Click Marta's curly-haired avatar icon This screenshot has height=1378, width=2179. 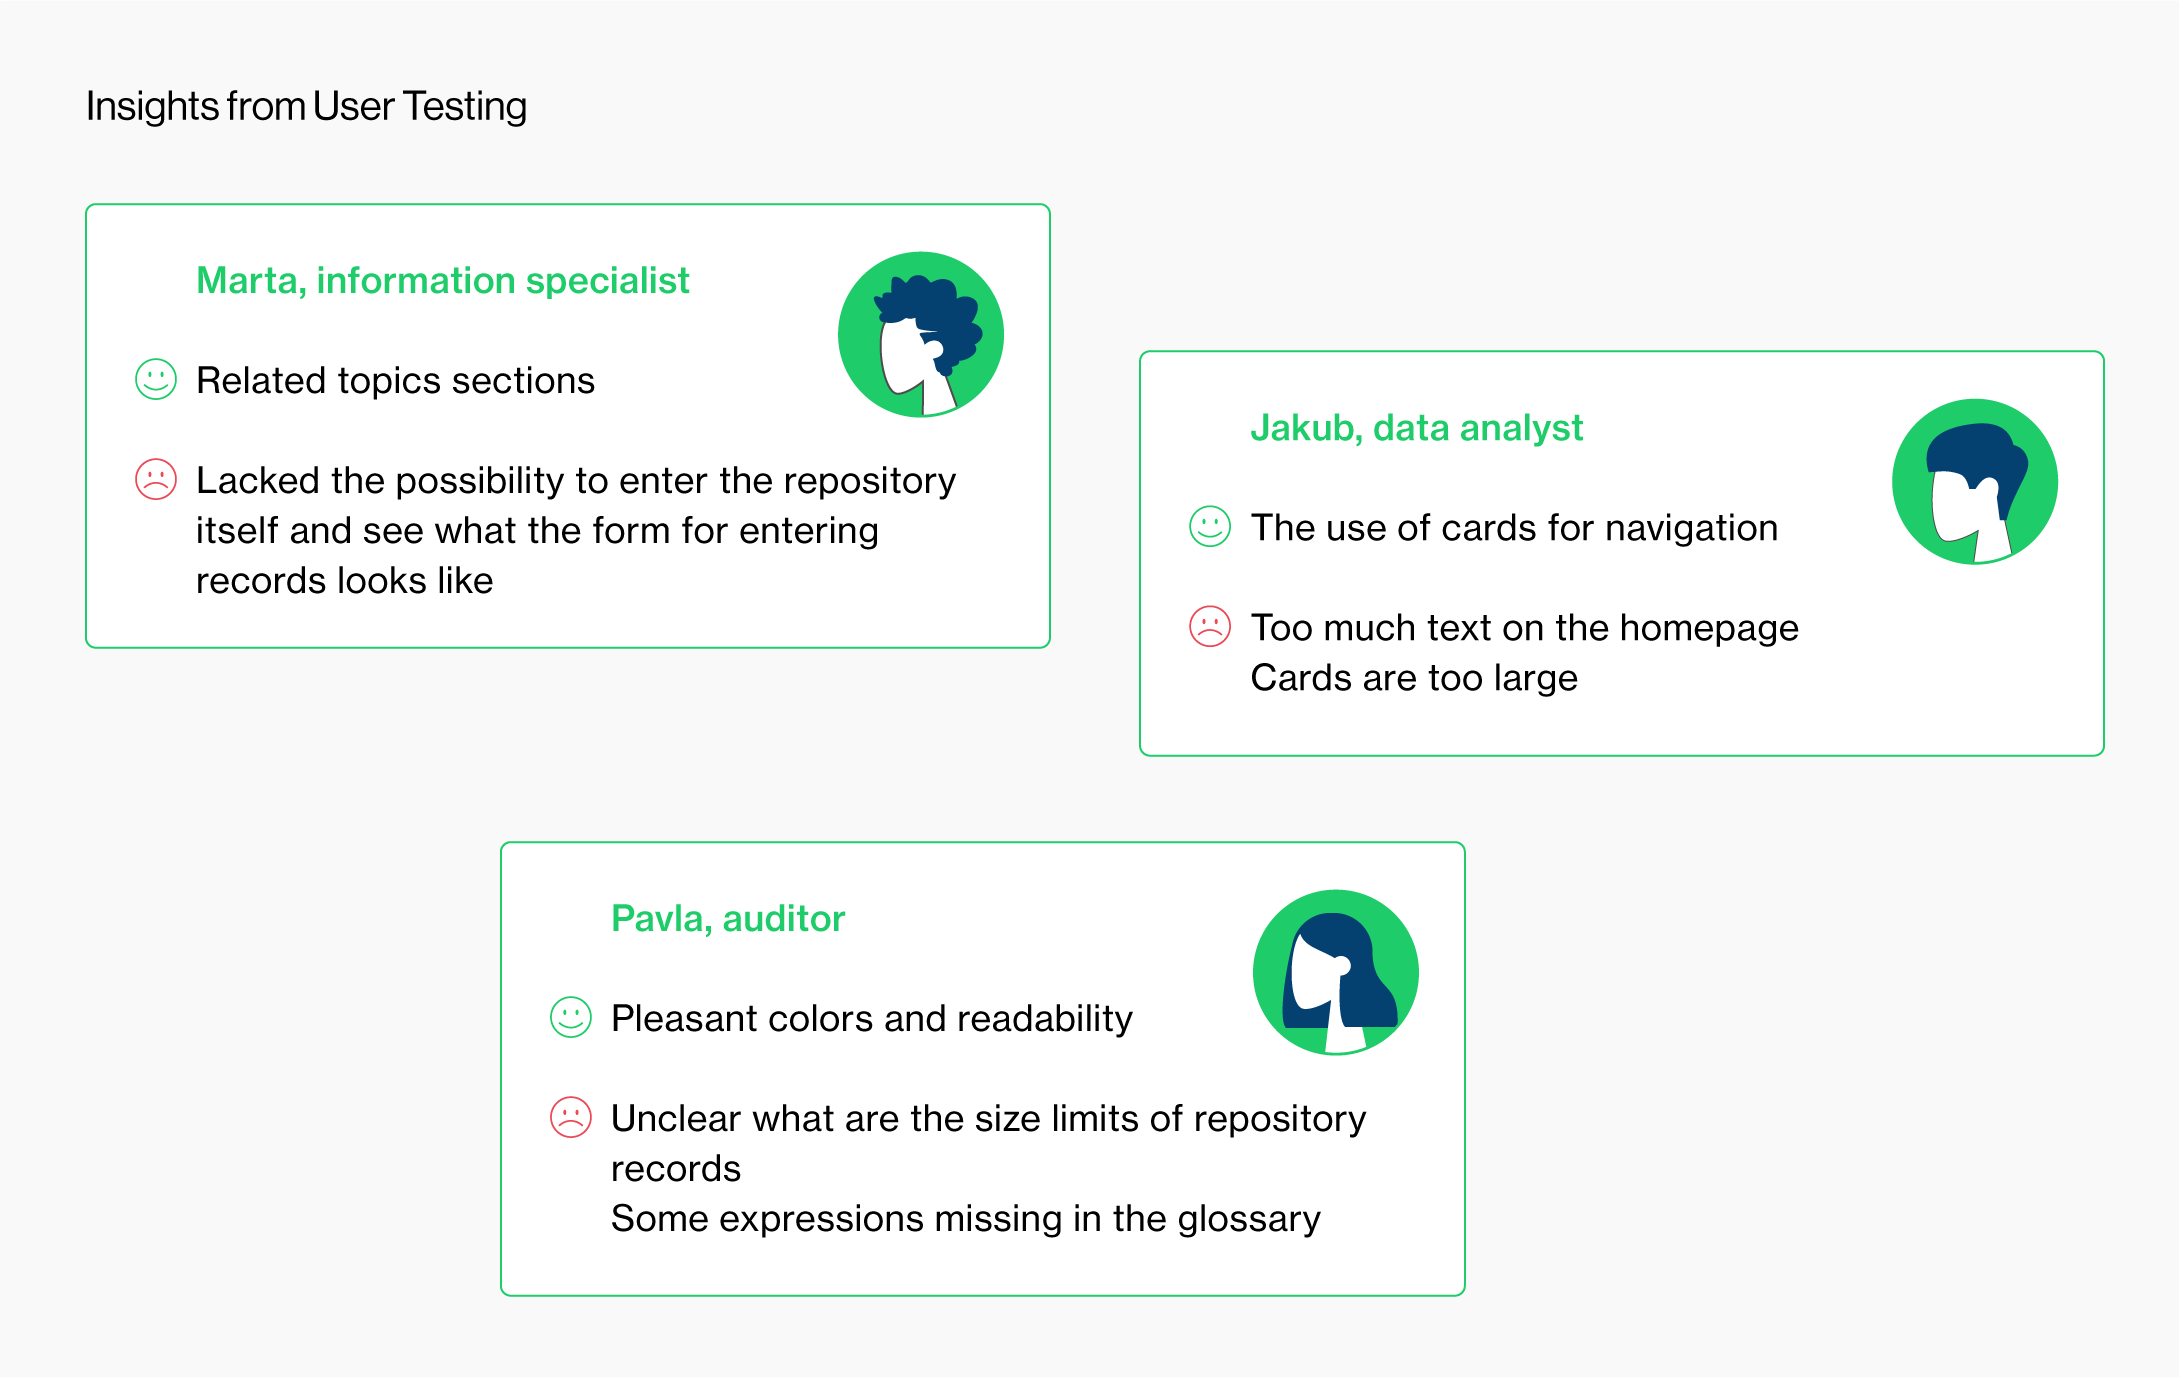coord(921,335)
